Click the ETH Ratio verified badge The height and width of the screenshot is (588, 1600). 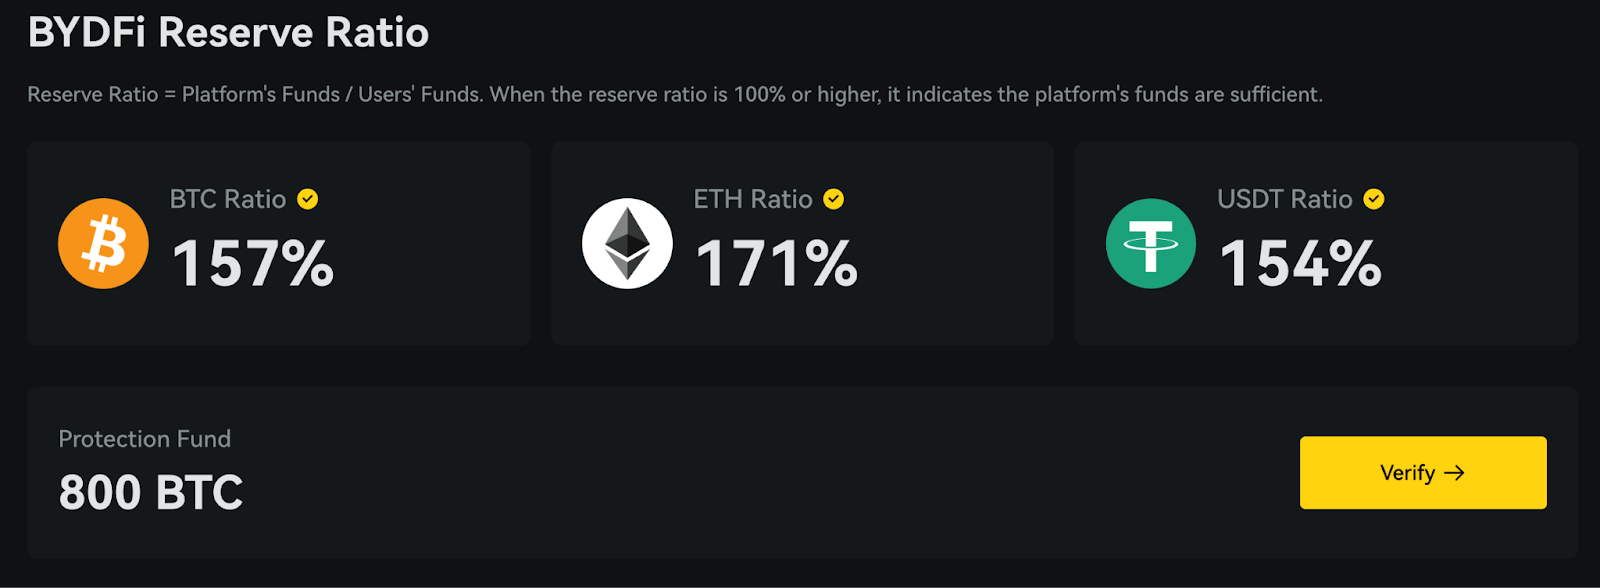833,199
